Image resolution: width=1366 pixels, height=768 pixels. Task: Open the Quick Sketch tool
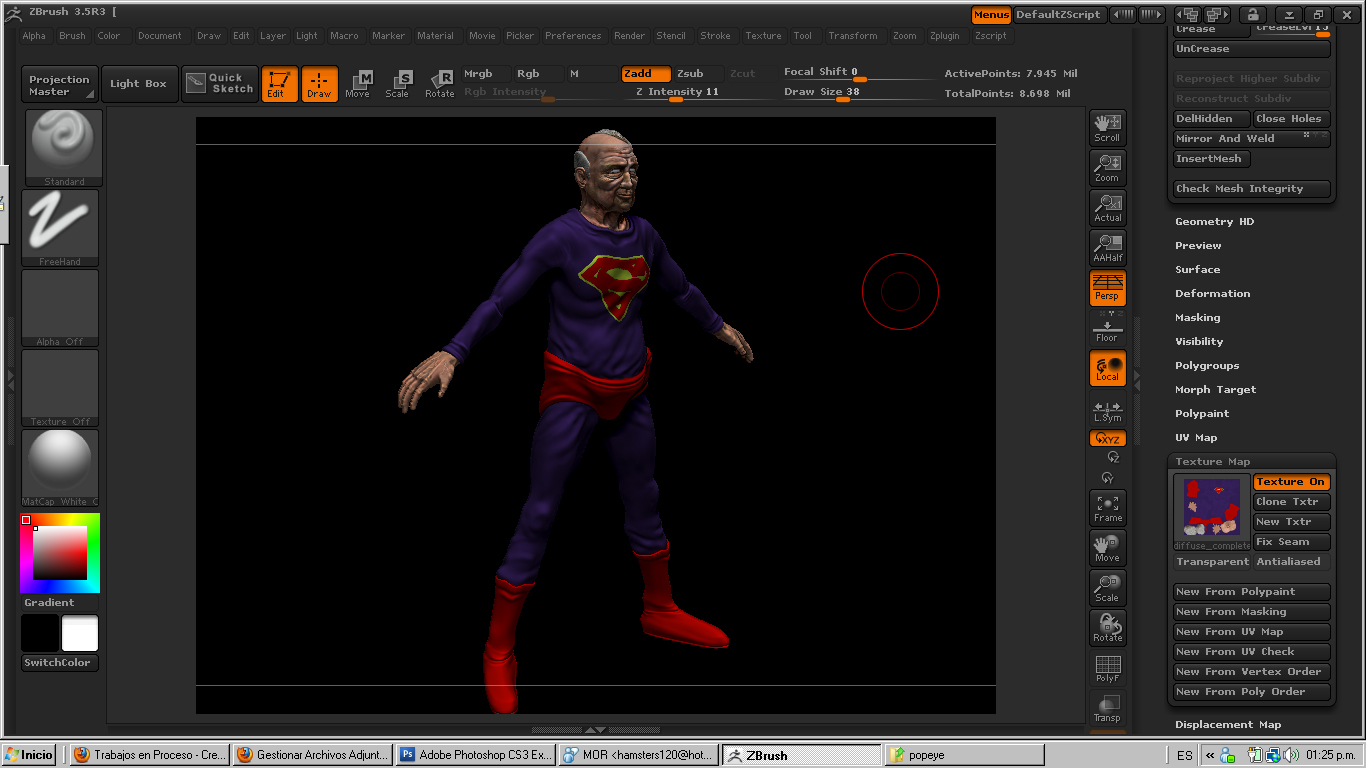tap(219, 84)
